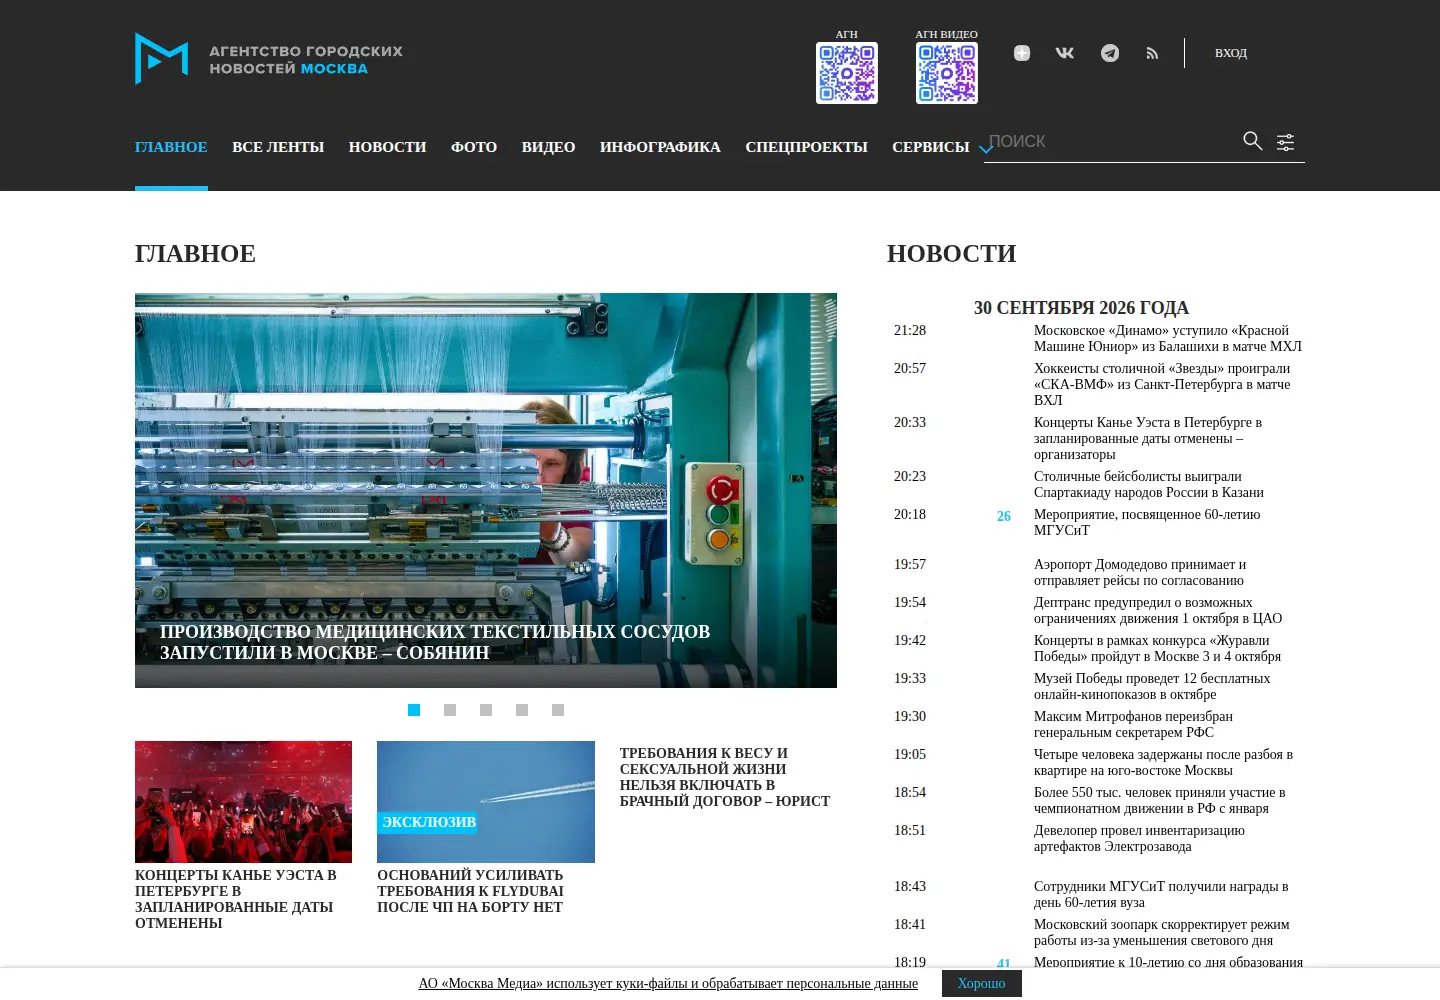This screenshot has height=1000, width=1440.
Task: Select the fourth carousel slide dot
Action: tap(522, 710)
